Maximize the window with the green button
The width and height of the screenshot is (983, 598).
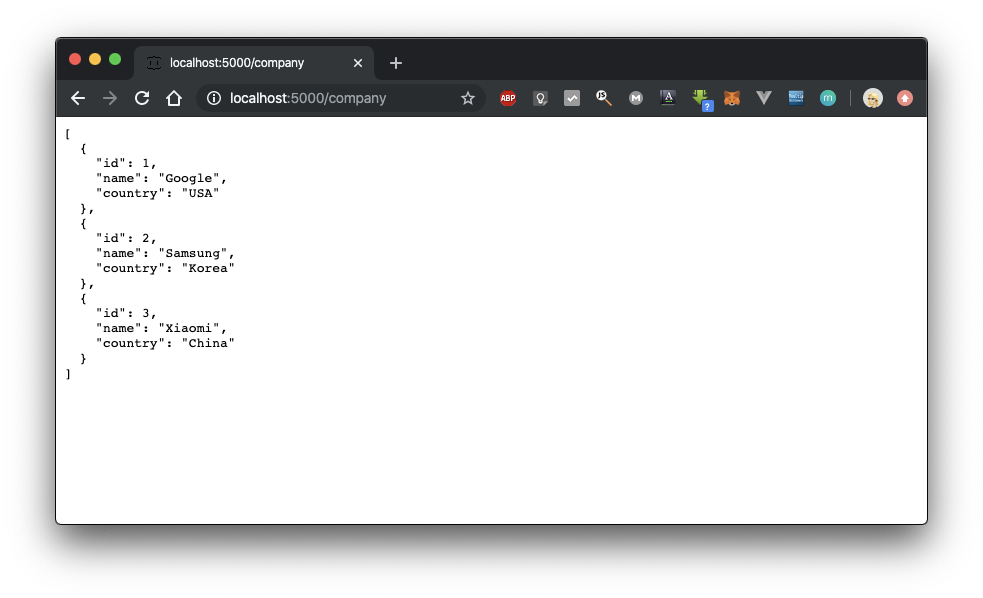(x=115, y=59)
